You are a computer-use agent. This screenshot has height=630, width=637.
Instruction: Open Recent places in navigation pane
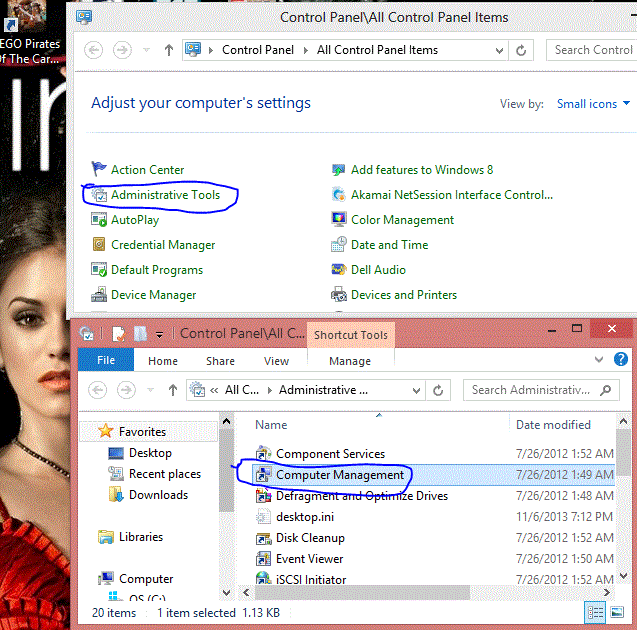click(165, 474)
